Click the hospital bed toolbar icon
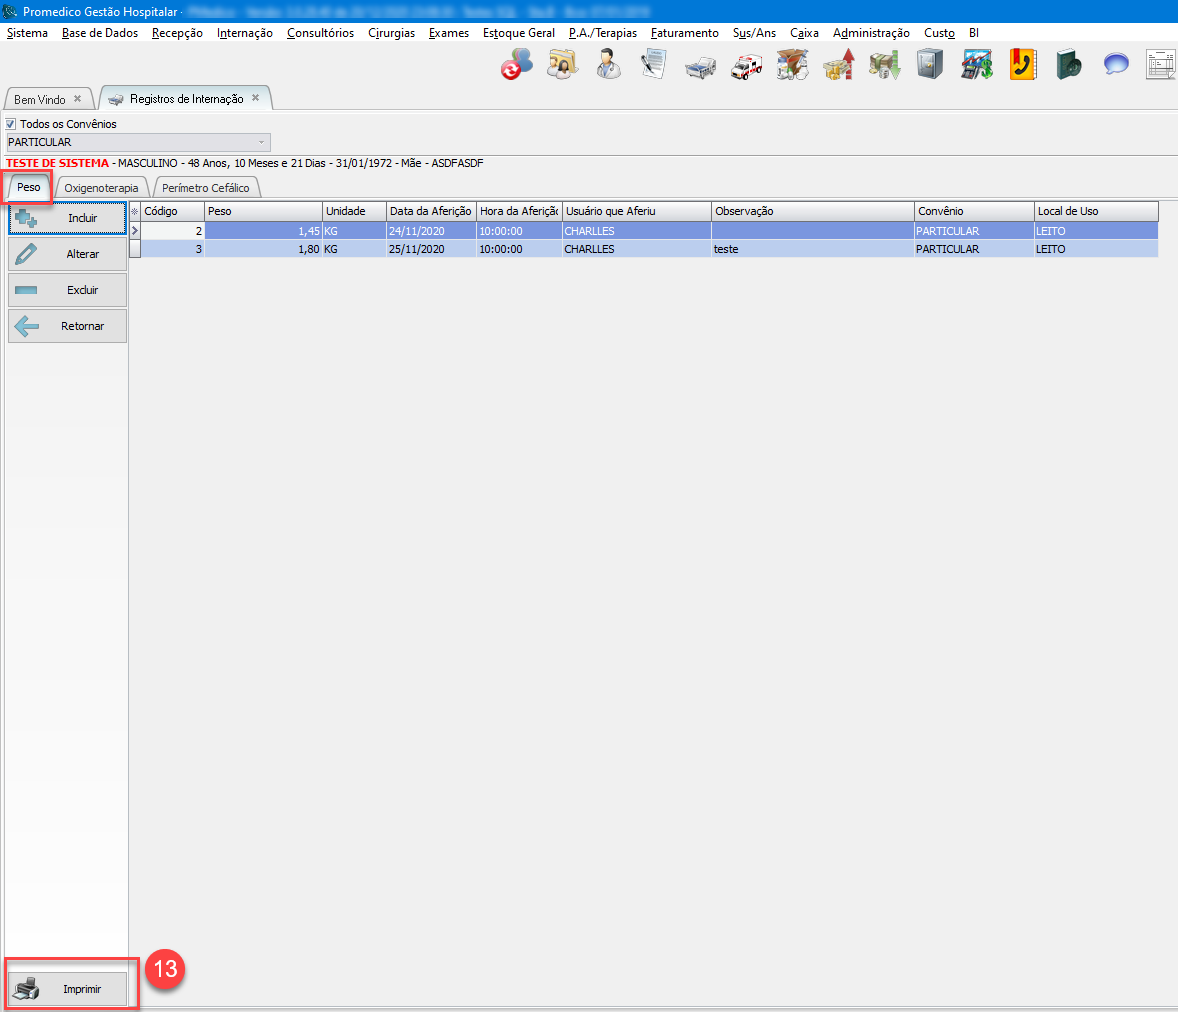 pos(700,67)
